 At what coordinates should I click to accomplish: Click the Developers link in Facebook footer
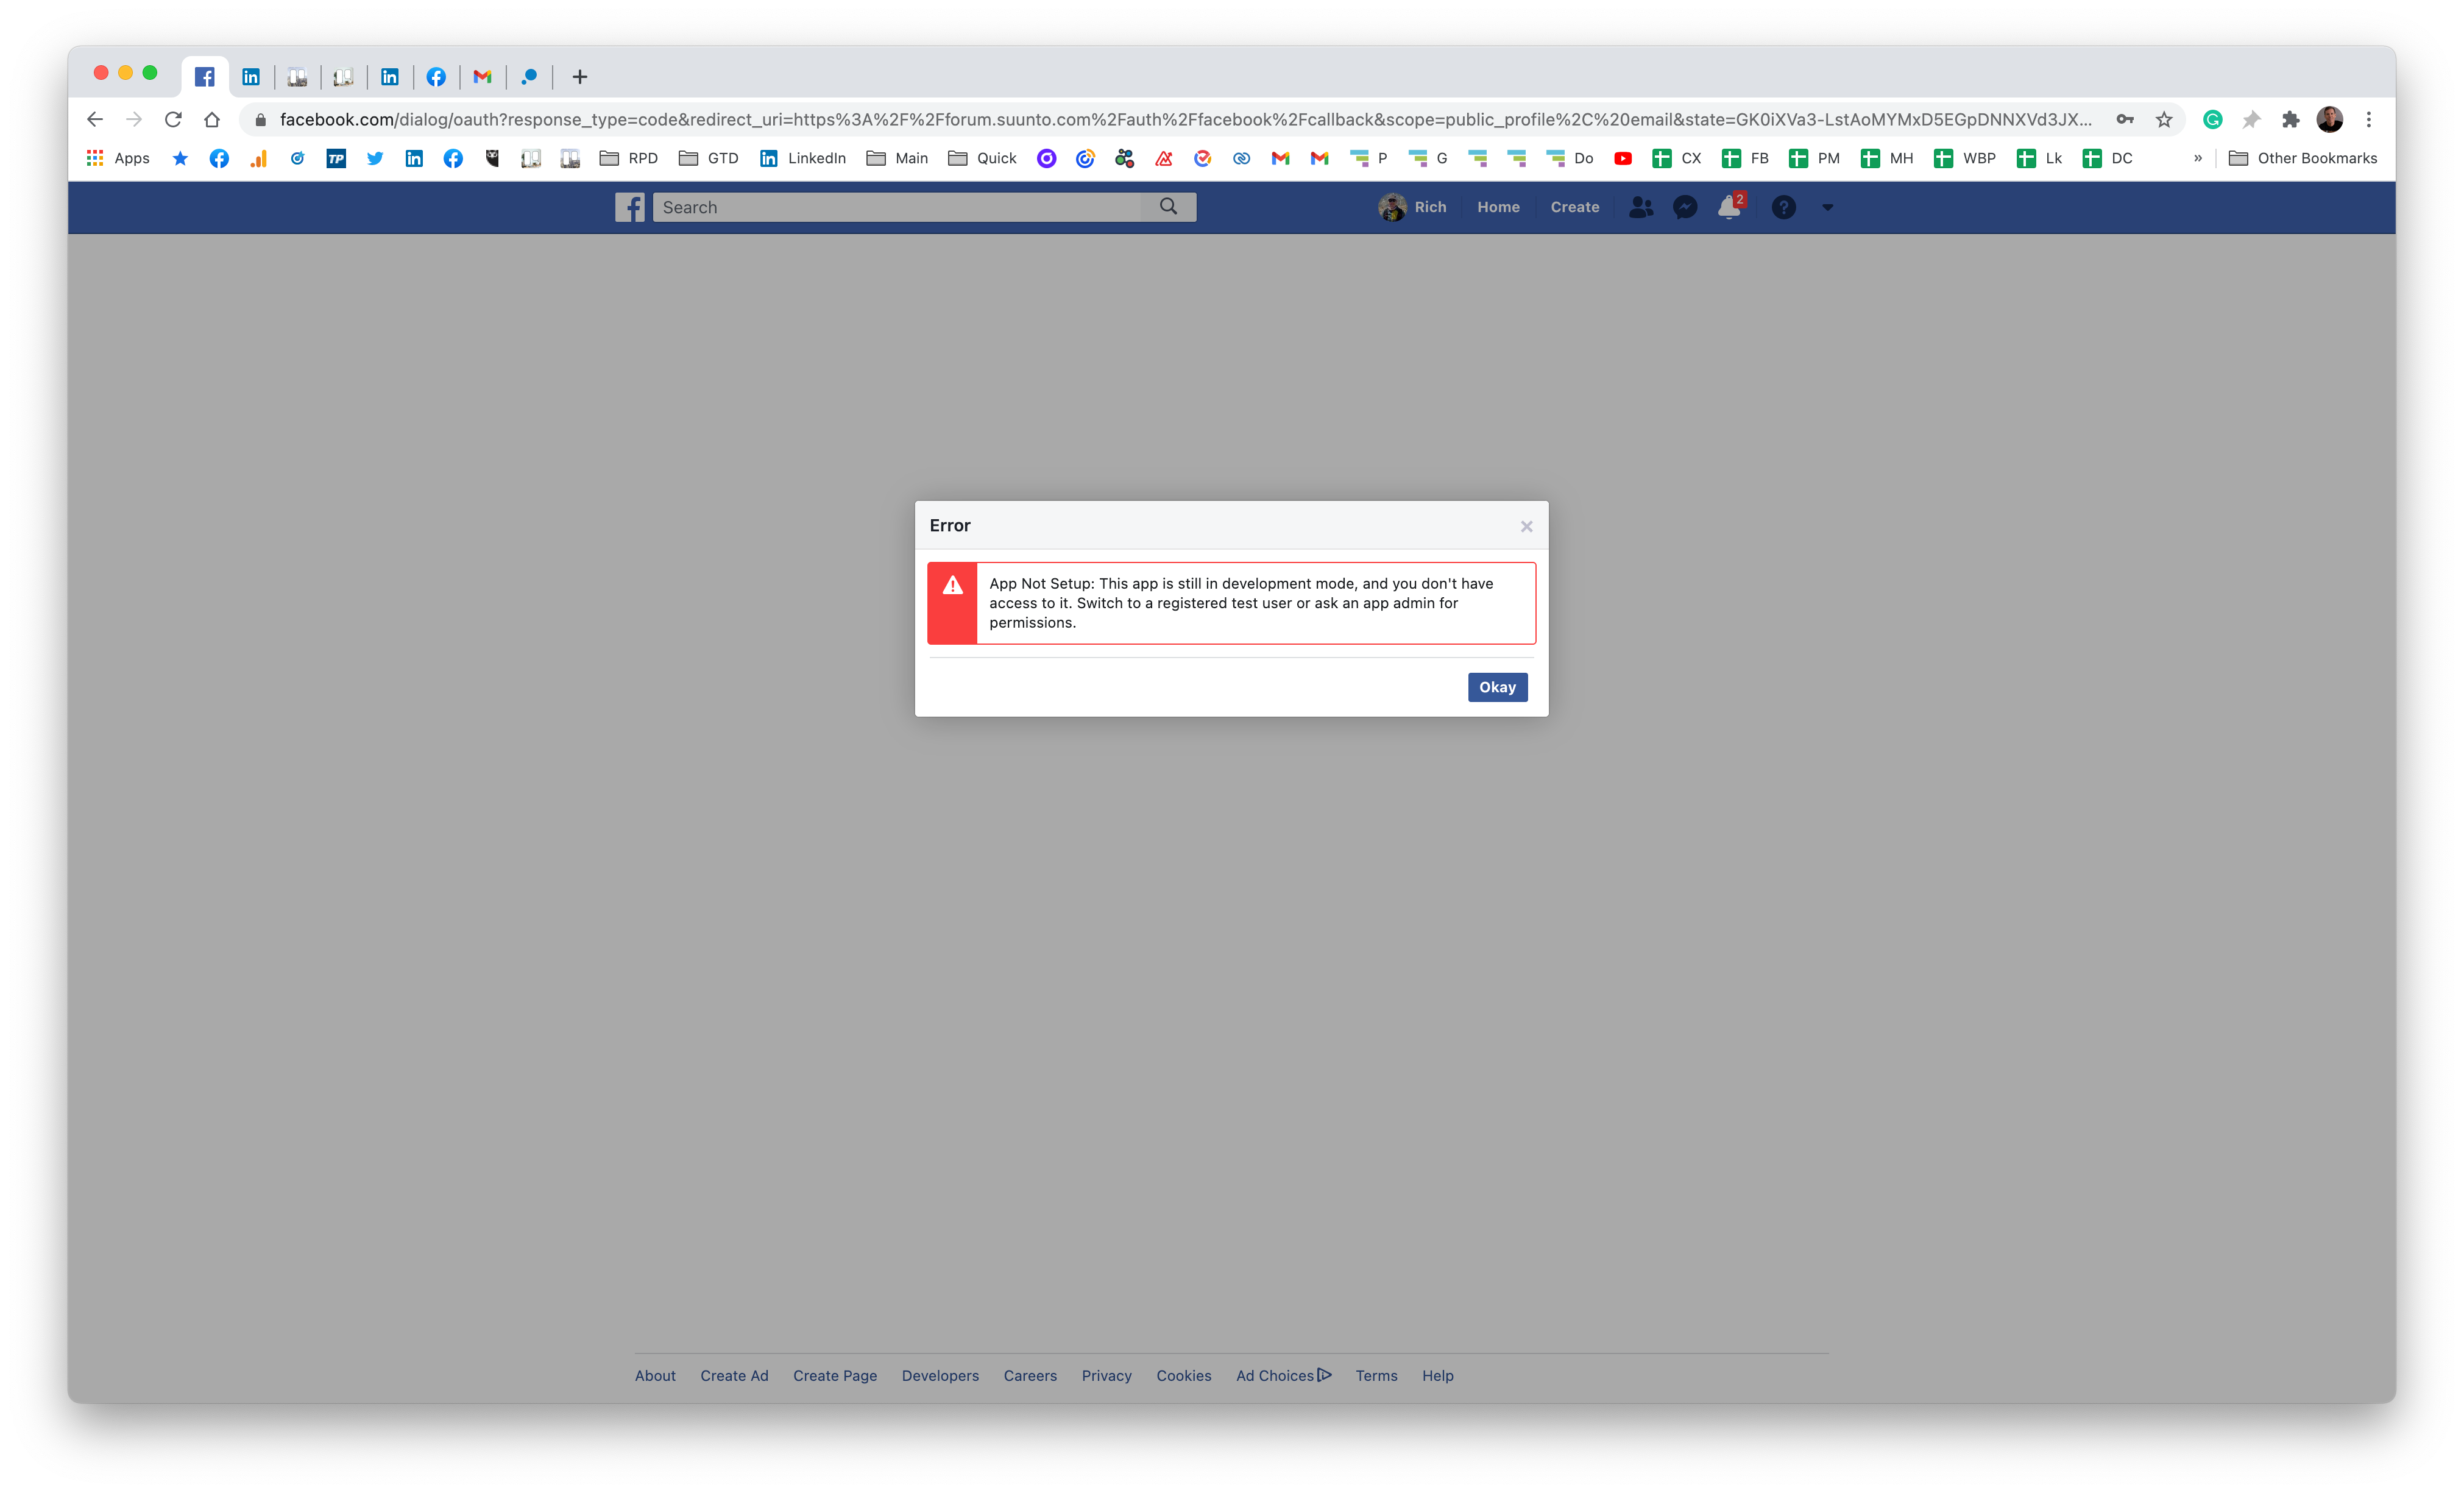pyautogui.click(x=938, y=1375)
